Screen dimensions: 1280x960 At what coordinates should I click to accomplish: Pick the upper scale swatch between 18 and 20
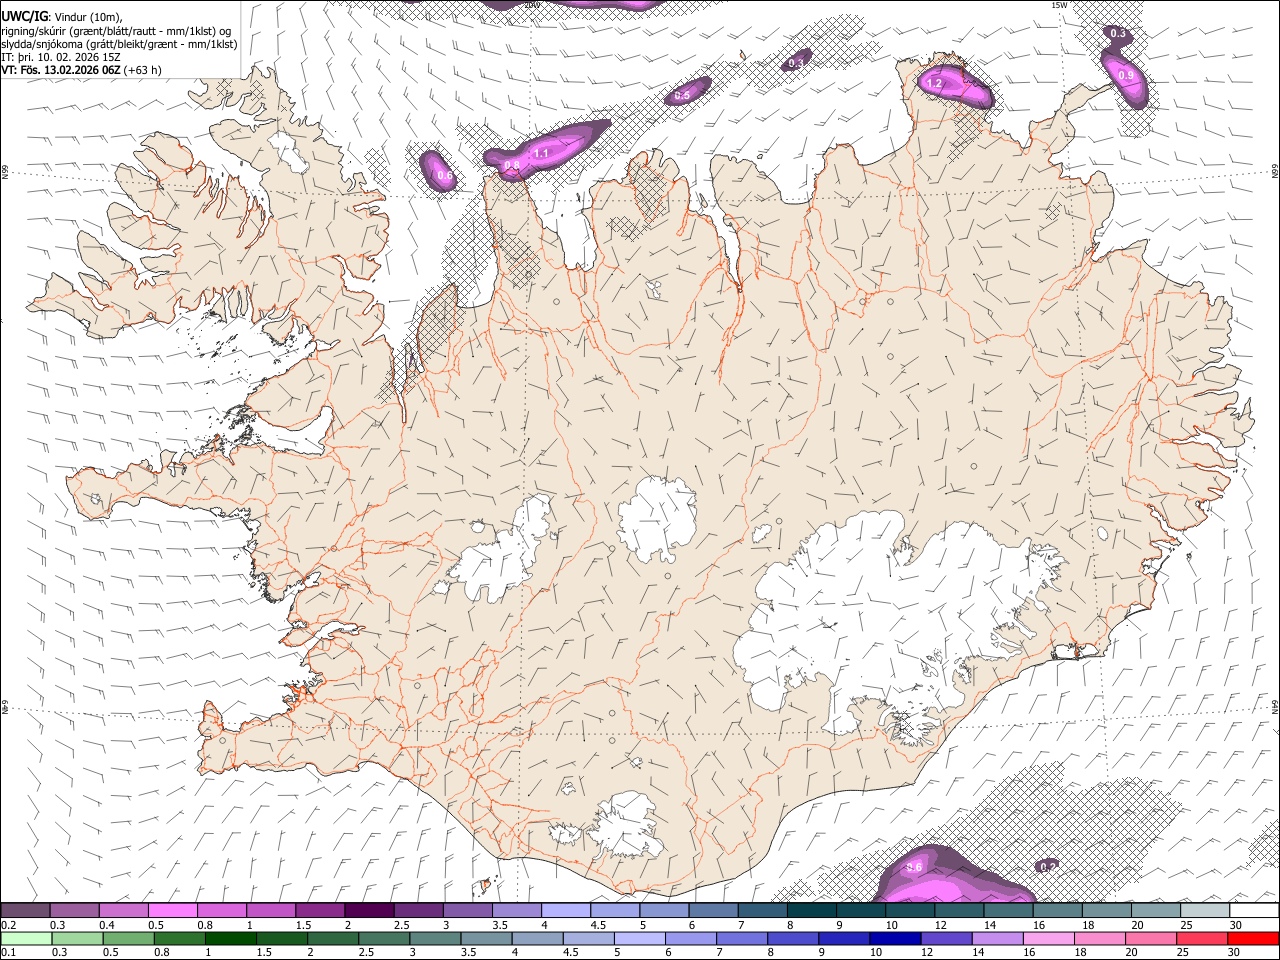click(x=1107, y=910)
